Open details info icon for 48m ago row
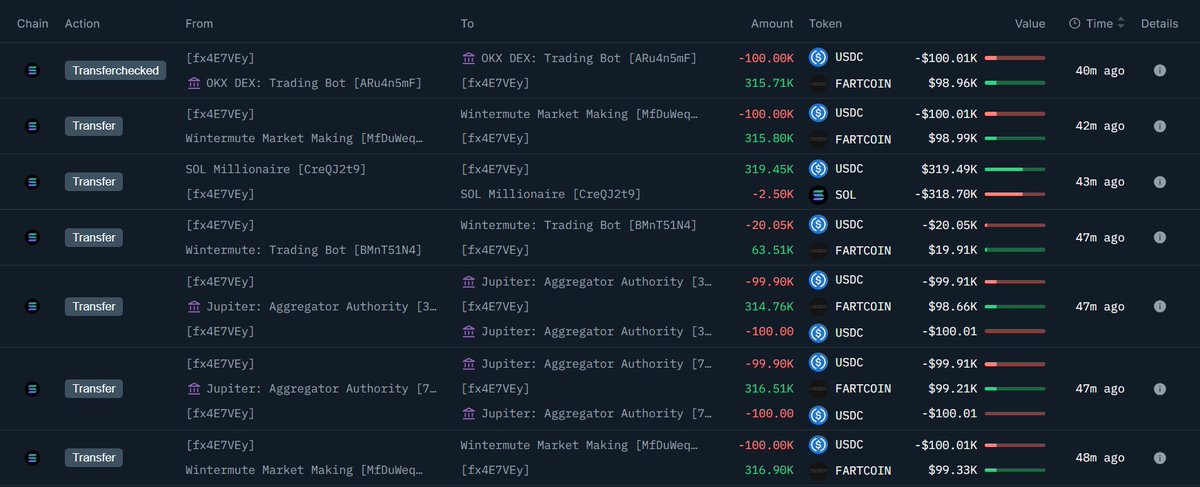The width and height of the screenshot is (1200, 487). [1160, 457]
